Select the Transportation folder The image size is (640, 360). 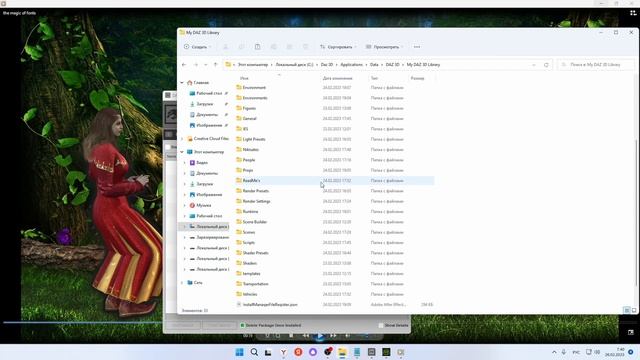click(x=255, y=284)
